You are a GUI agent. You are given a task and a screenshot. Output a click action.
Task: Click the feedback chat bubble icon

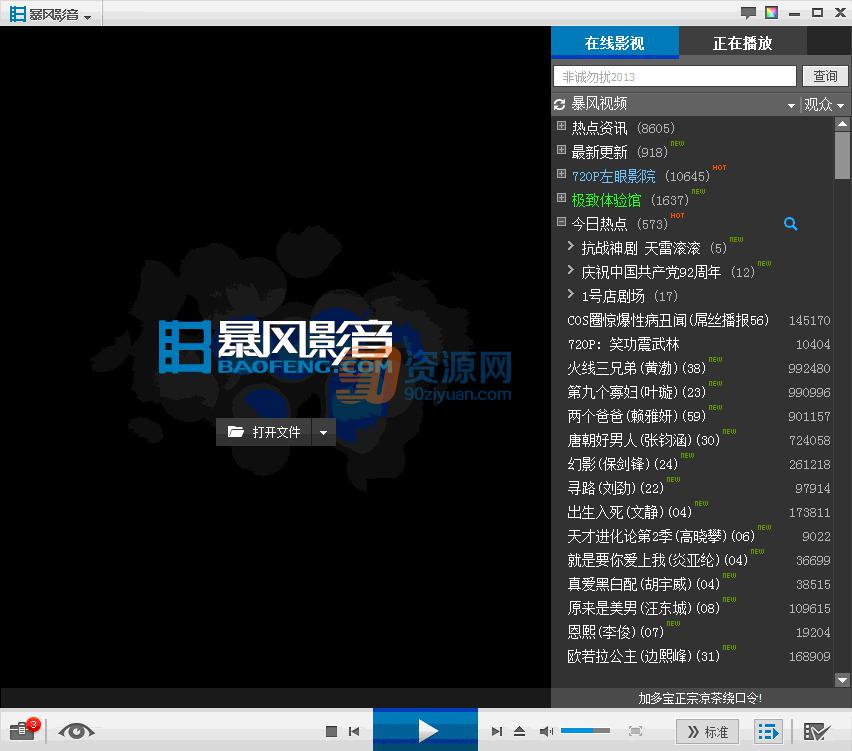[748, 13]
